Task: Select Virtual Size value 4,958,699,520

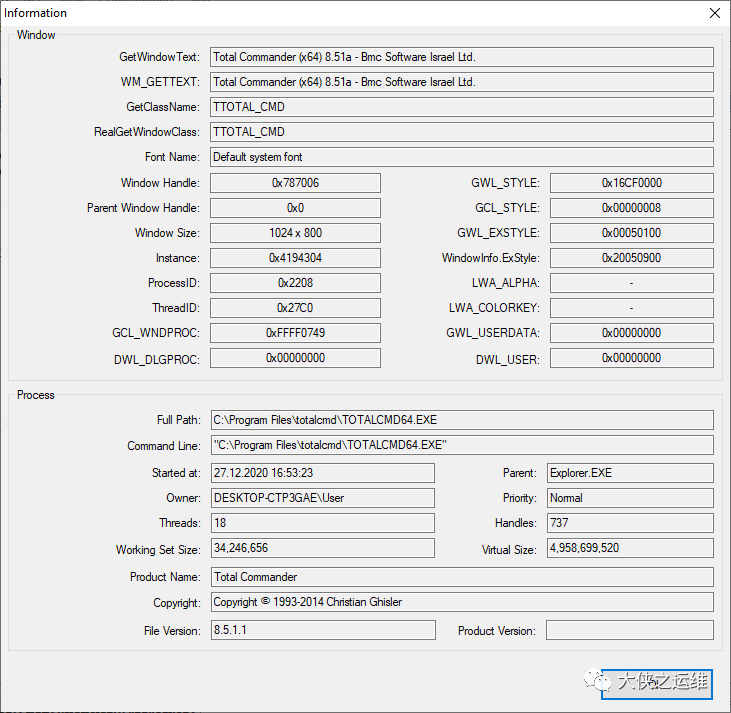Action: [x=630, y=548]
